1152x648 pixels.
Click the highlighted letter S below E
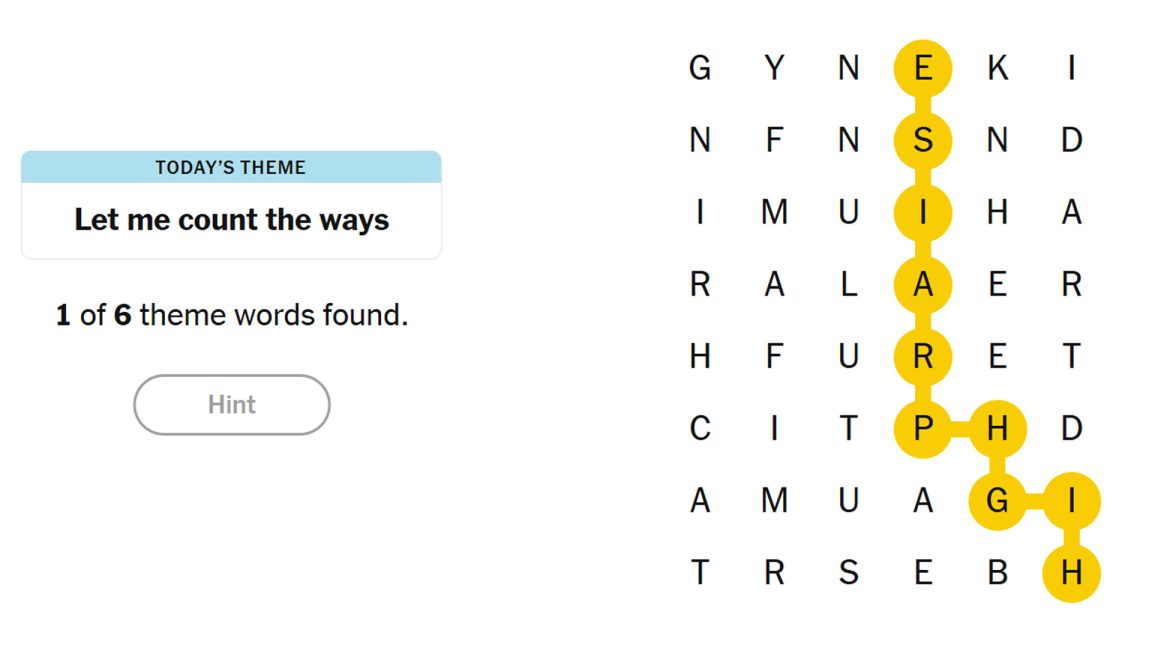[923, 139]
